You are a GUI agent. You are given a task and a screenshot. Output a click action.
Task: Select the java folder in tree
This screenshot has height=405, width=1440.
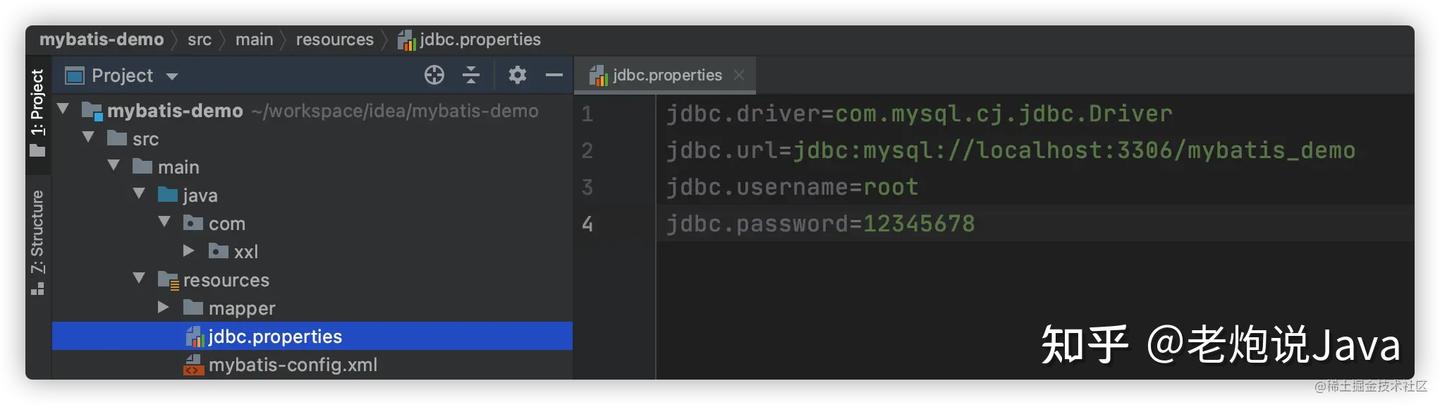pyautogui.click(x=199, y=195)
